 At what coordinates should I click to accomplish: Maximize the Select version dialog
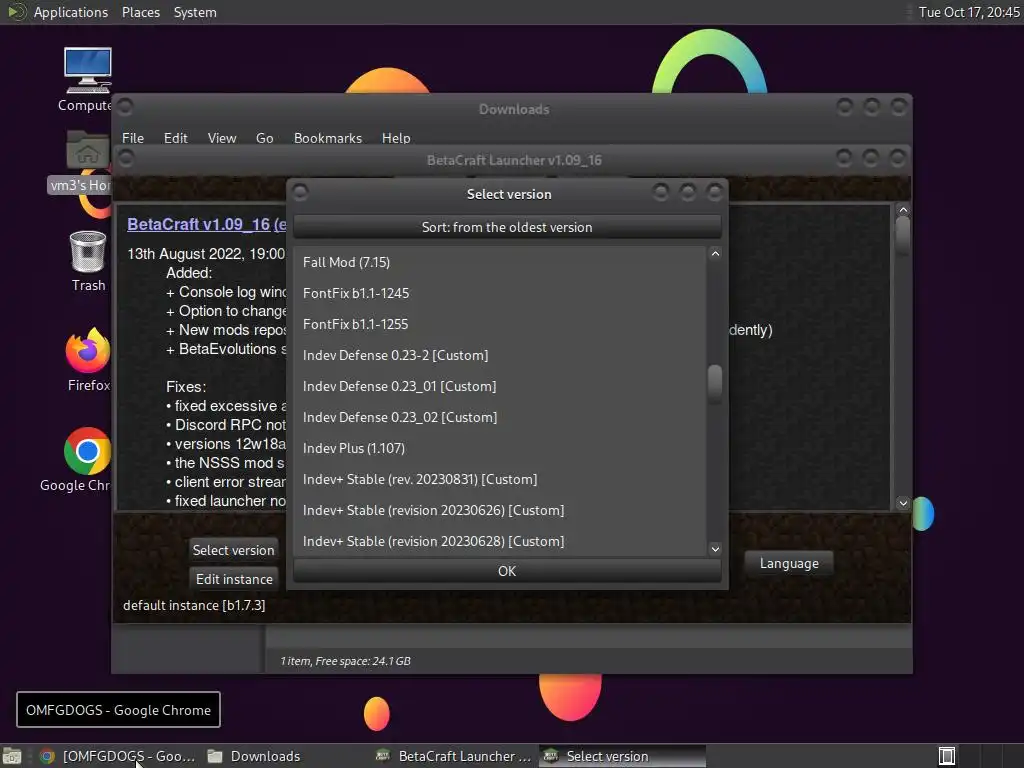(x=687, y=192)
